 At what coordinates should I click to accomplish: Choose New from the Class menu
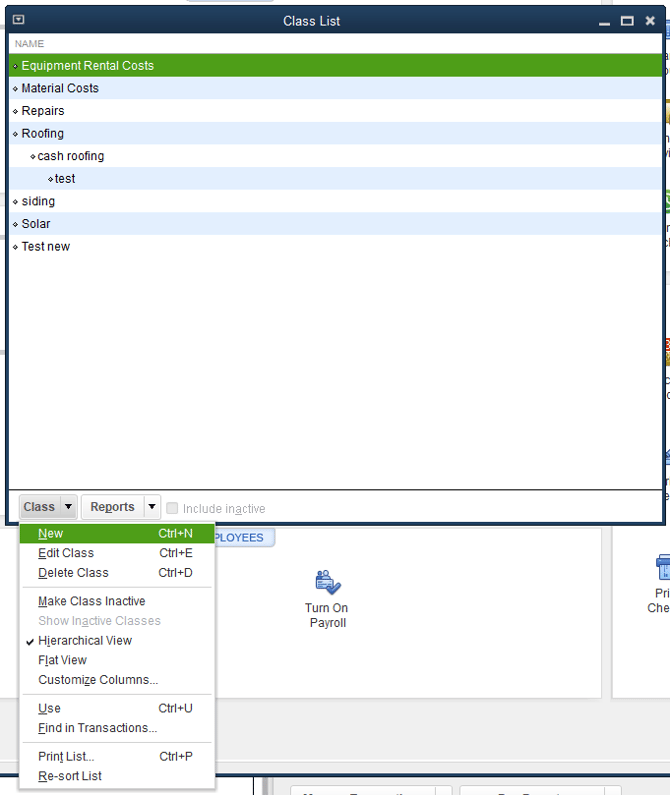[51, 534]
